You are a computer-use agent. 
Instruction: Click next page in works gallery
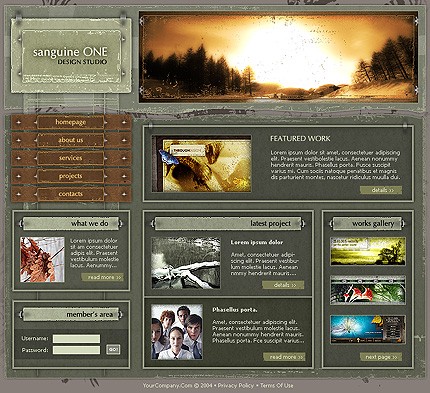click(x=381, y=357)
